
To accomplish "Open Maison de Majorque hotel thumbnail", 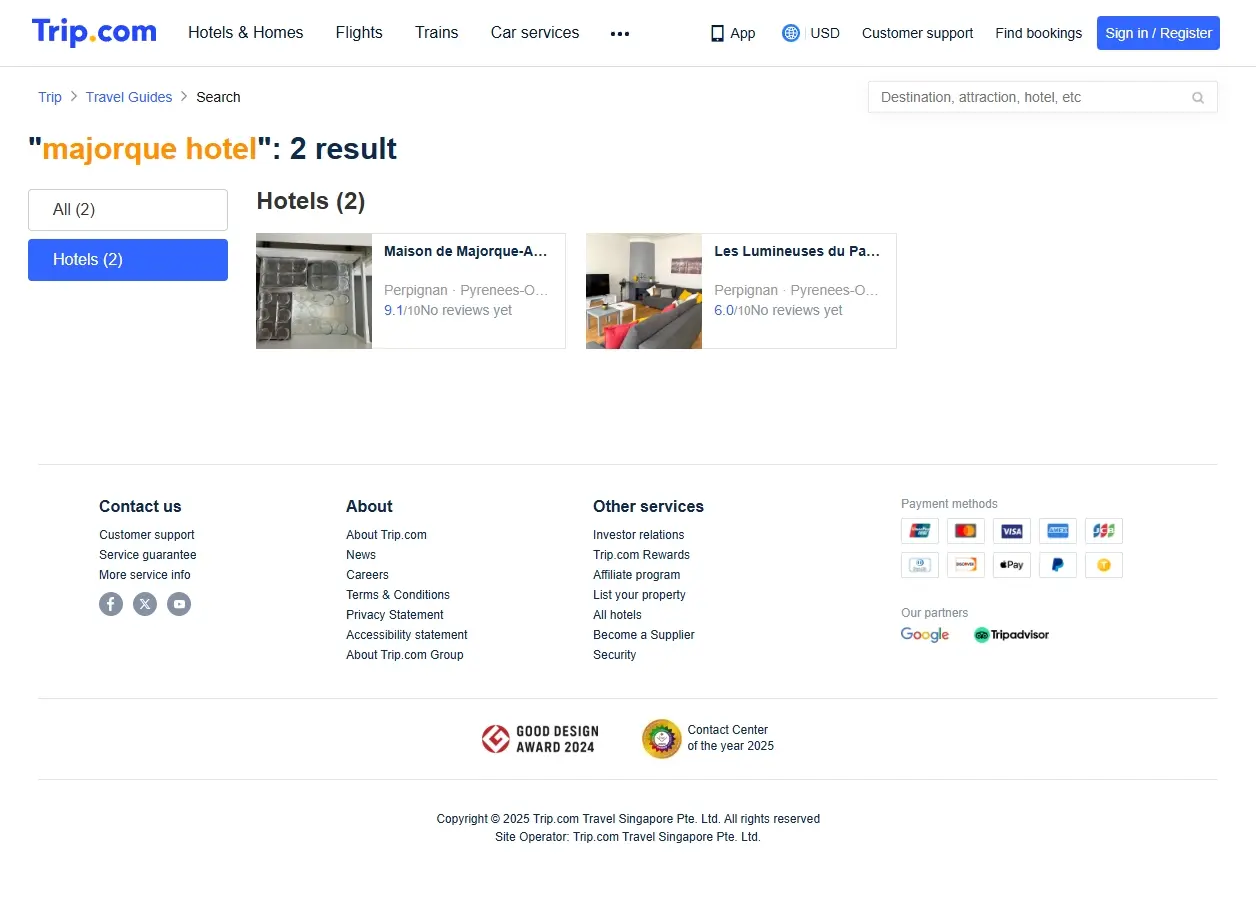I will (x=314, y=291).
